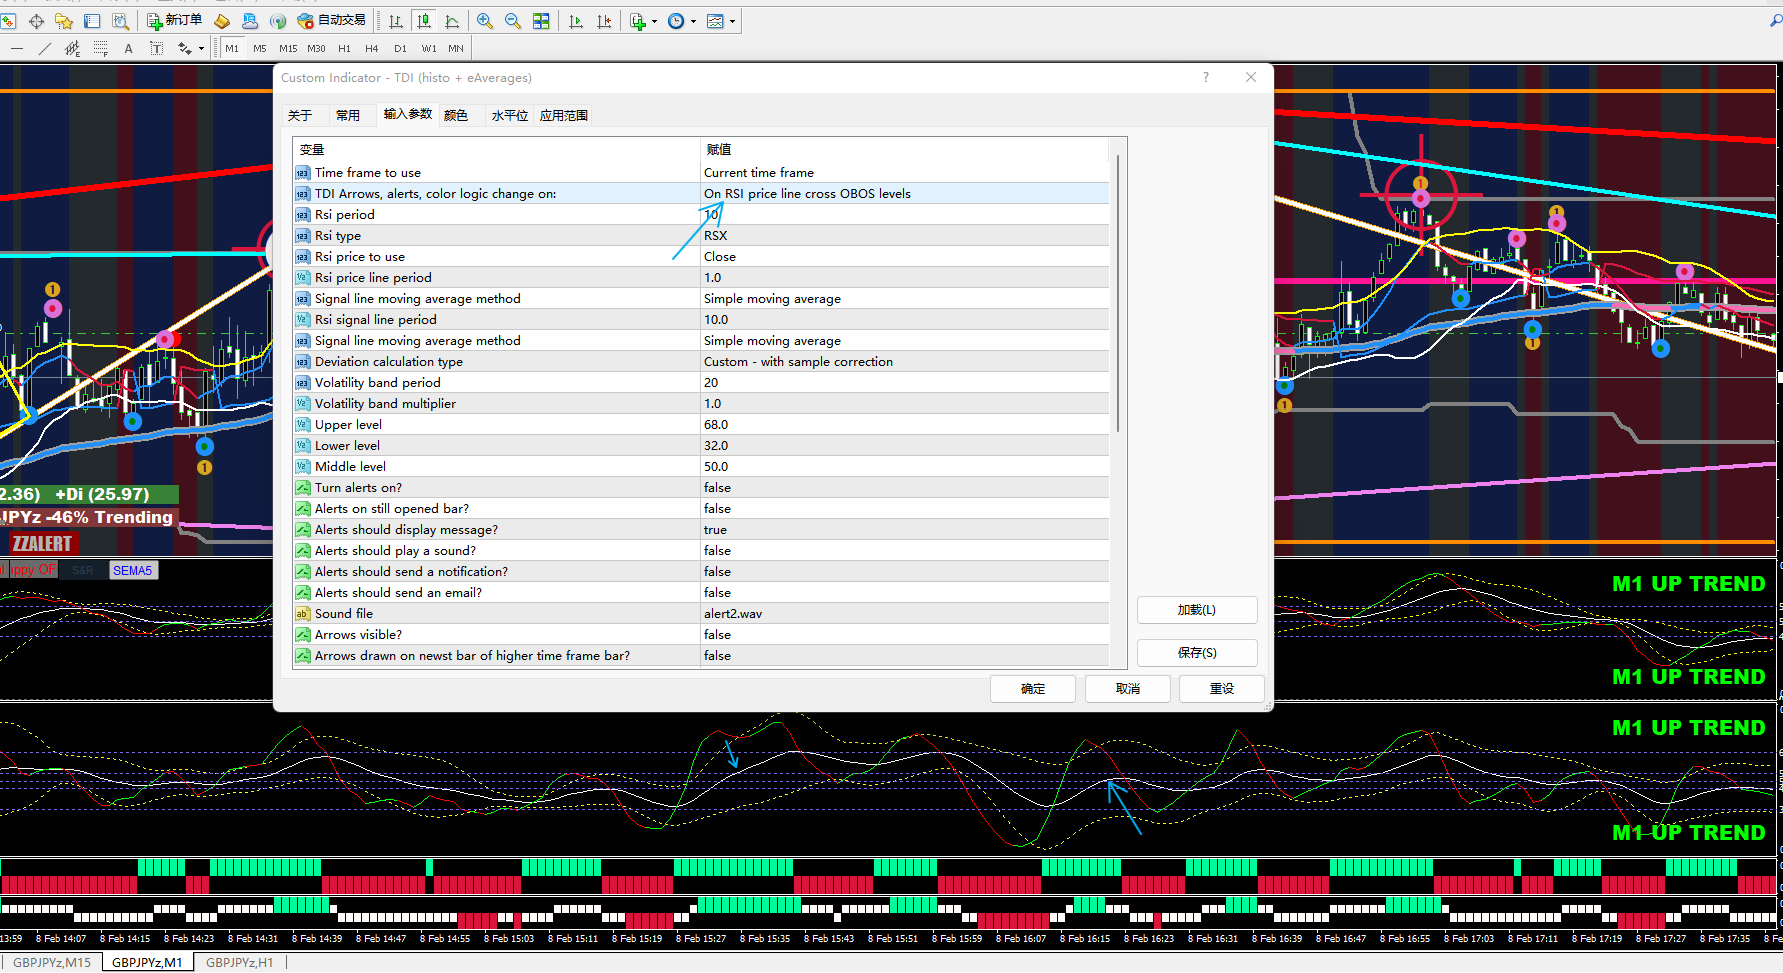Zoom out using the magnifier minus icon

pyautogui.click(x=513, y=21)
